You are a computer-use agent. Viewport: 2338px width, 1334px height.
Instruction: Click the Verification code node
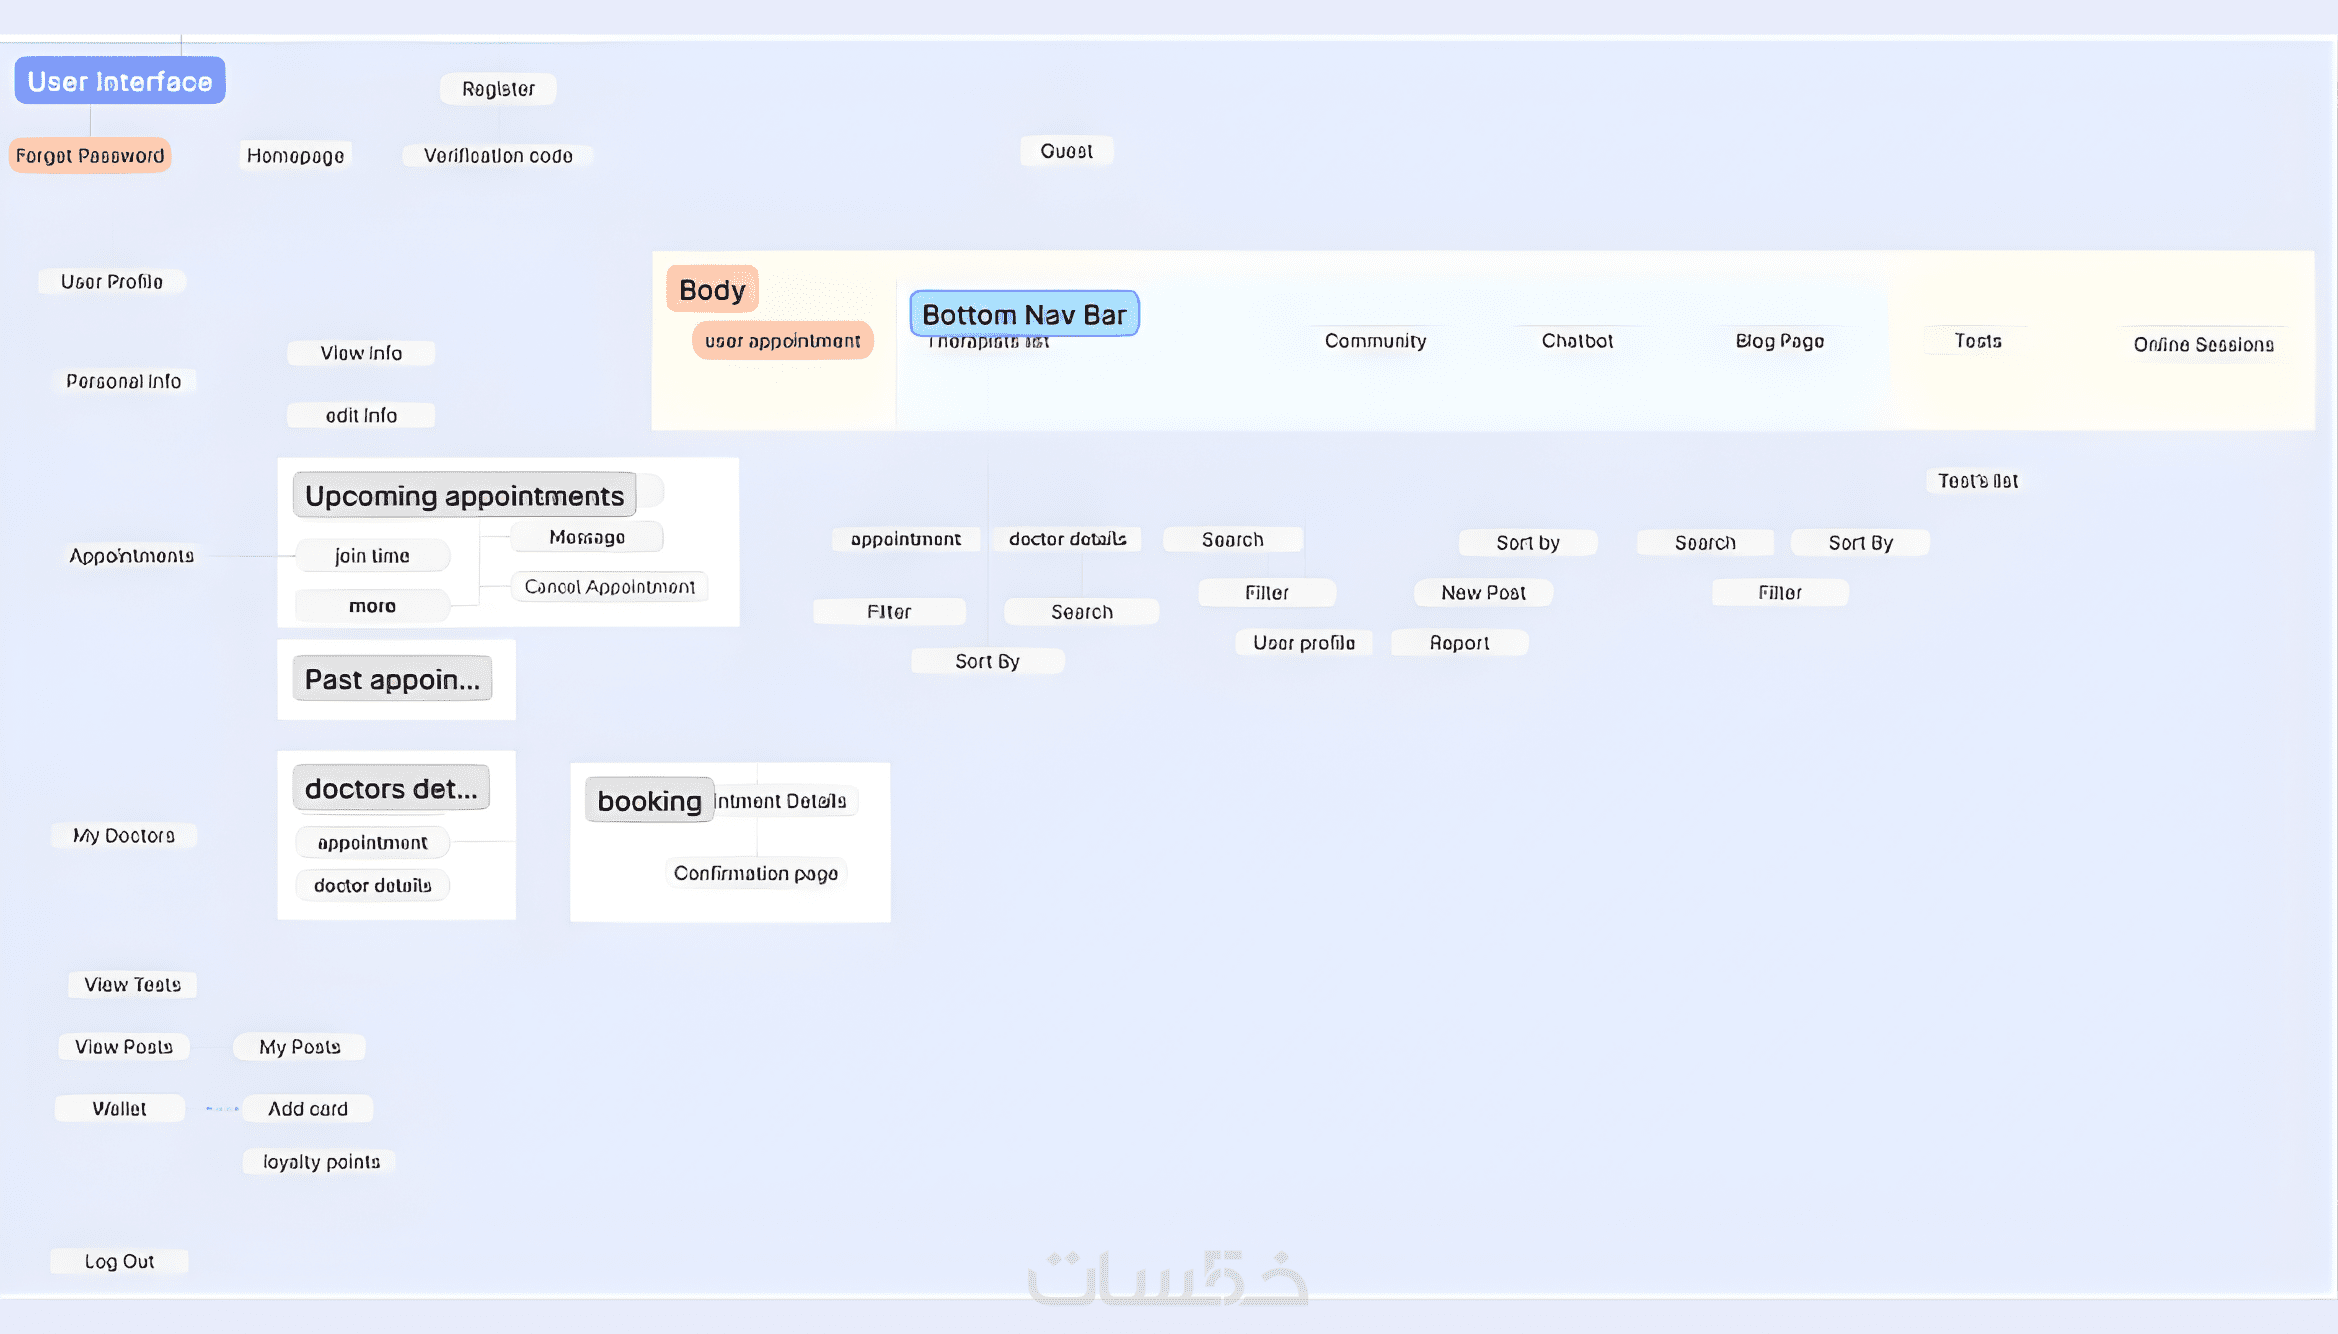click(x=498, y=156)
